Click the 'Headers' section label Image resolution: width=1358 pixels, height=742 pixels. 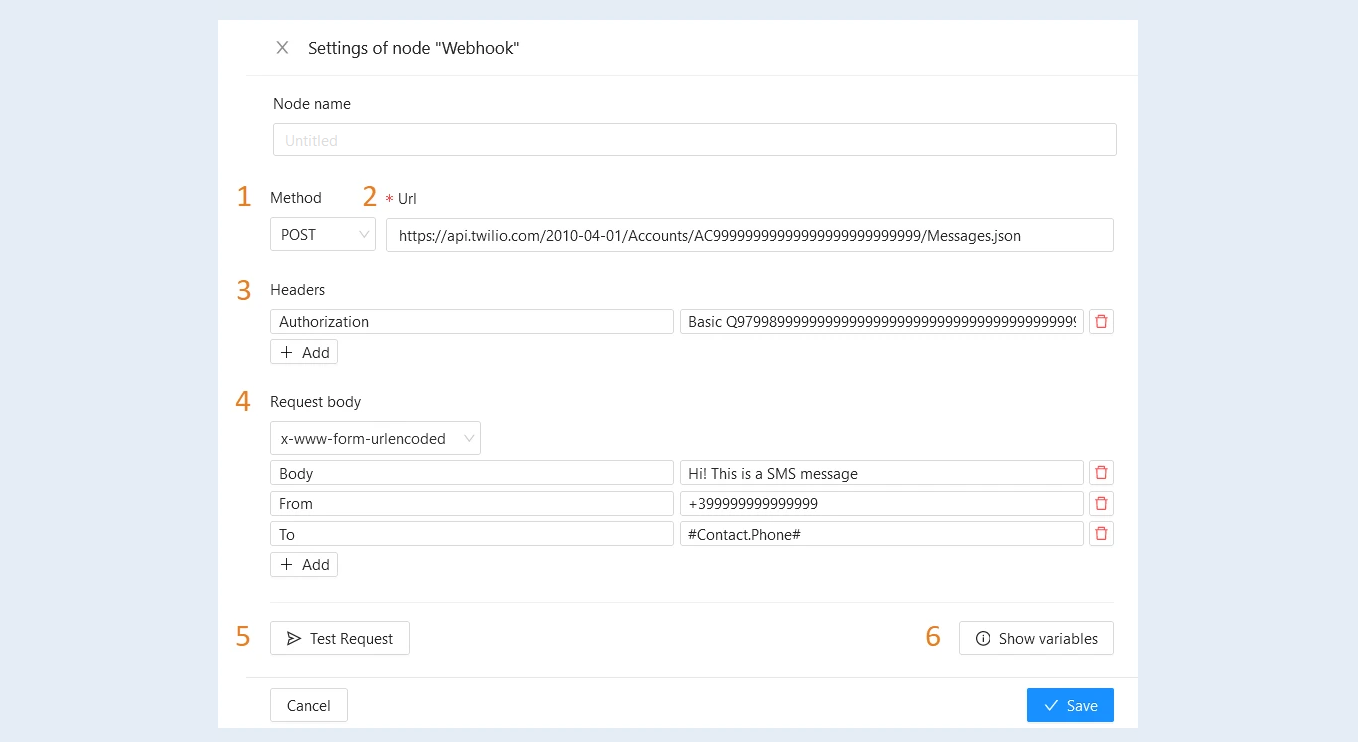coord(298,290)
